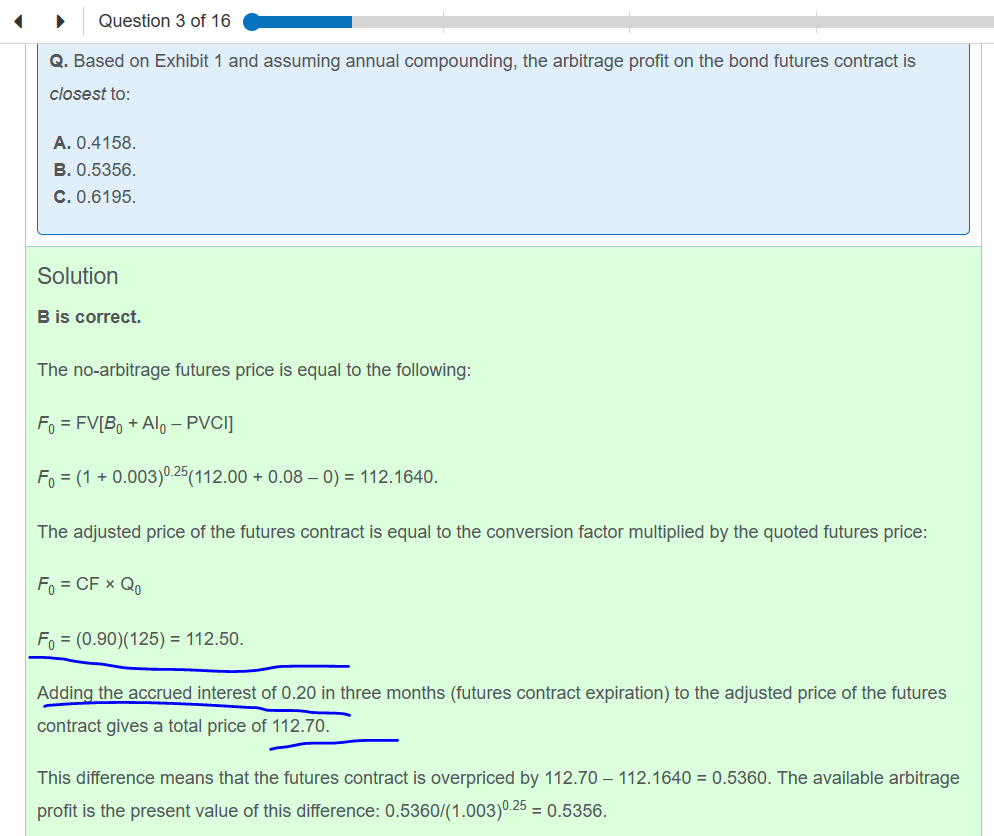
Task: Click the progress bar's round start handle
Action: [x=251, y=21]
